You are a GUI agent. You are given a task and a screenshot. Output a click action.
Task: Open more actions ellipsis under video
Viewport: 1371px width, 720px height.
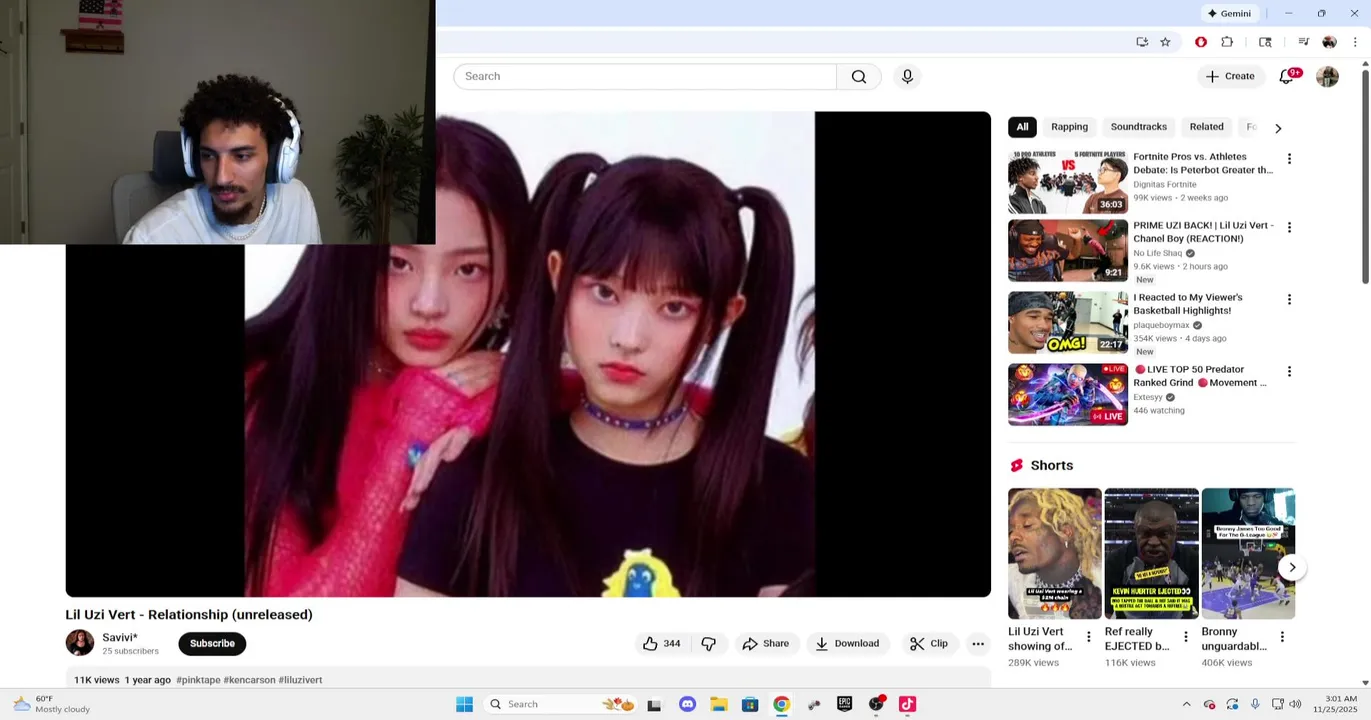pos(978,644)
